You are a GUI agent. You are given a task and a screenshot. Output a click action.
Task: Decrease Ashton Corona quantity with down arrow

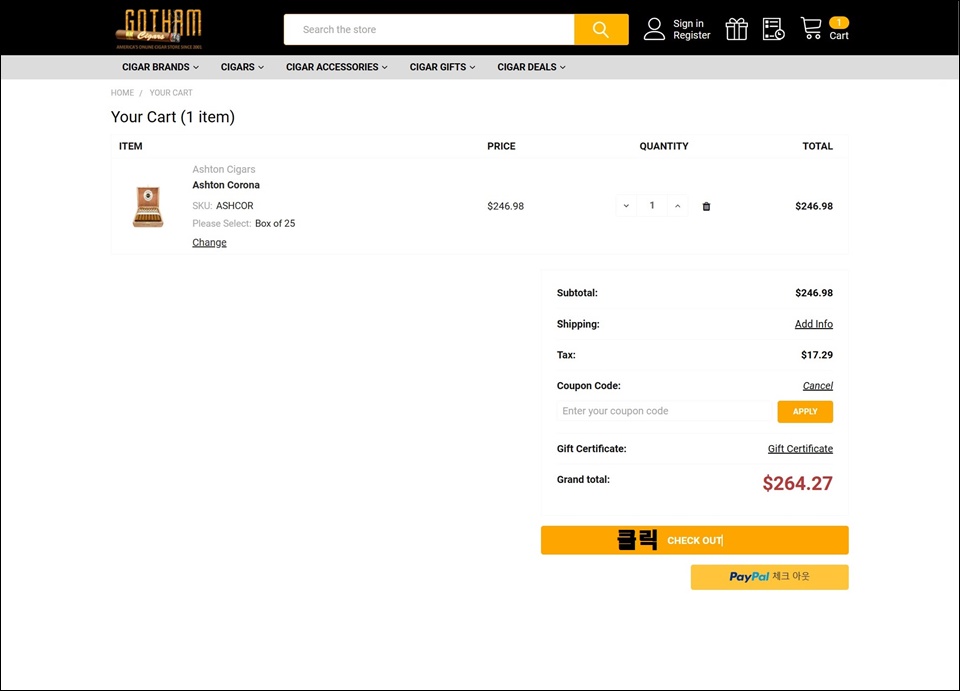(x=626, y=206)
